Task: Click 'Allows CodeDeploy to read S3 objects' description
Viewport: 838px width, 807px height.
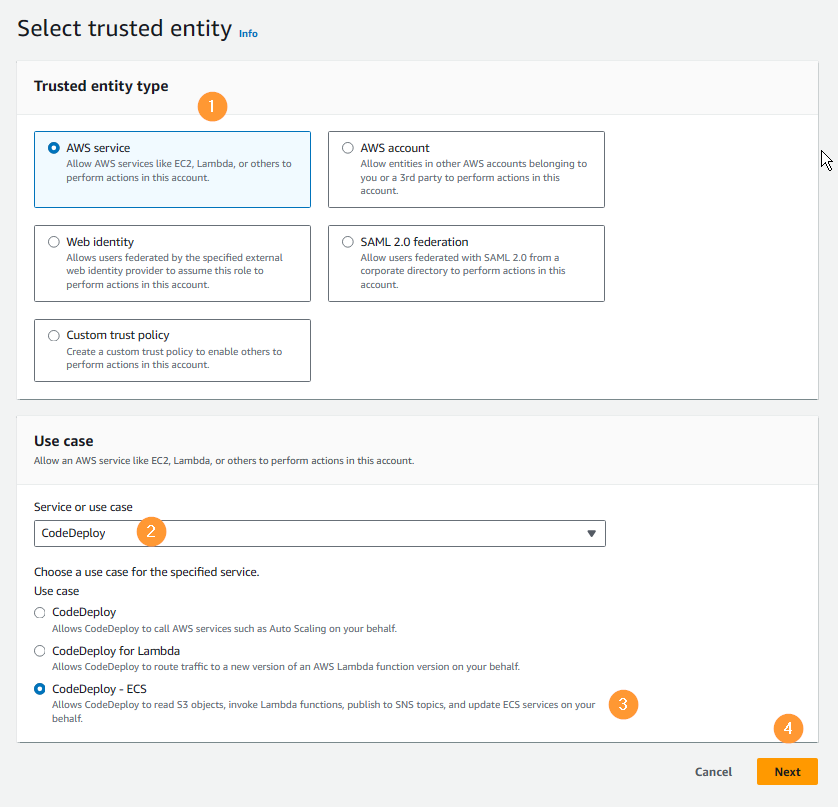Action: [x=323, y=711]
